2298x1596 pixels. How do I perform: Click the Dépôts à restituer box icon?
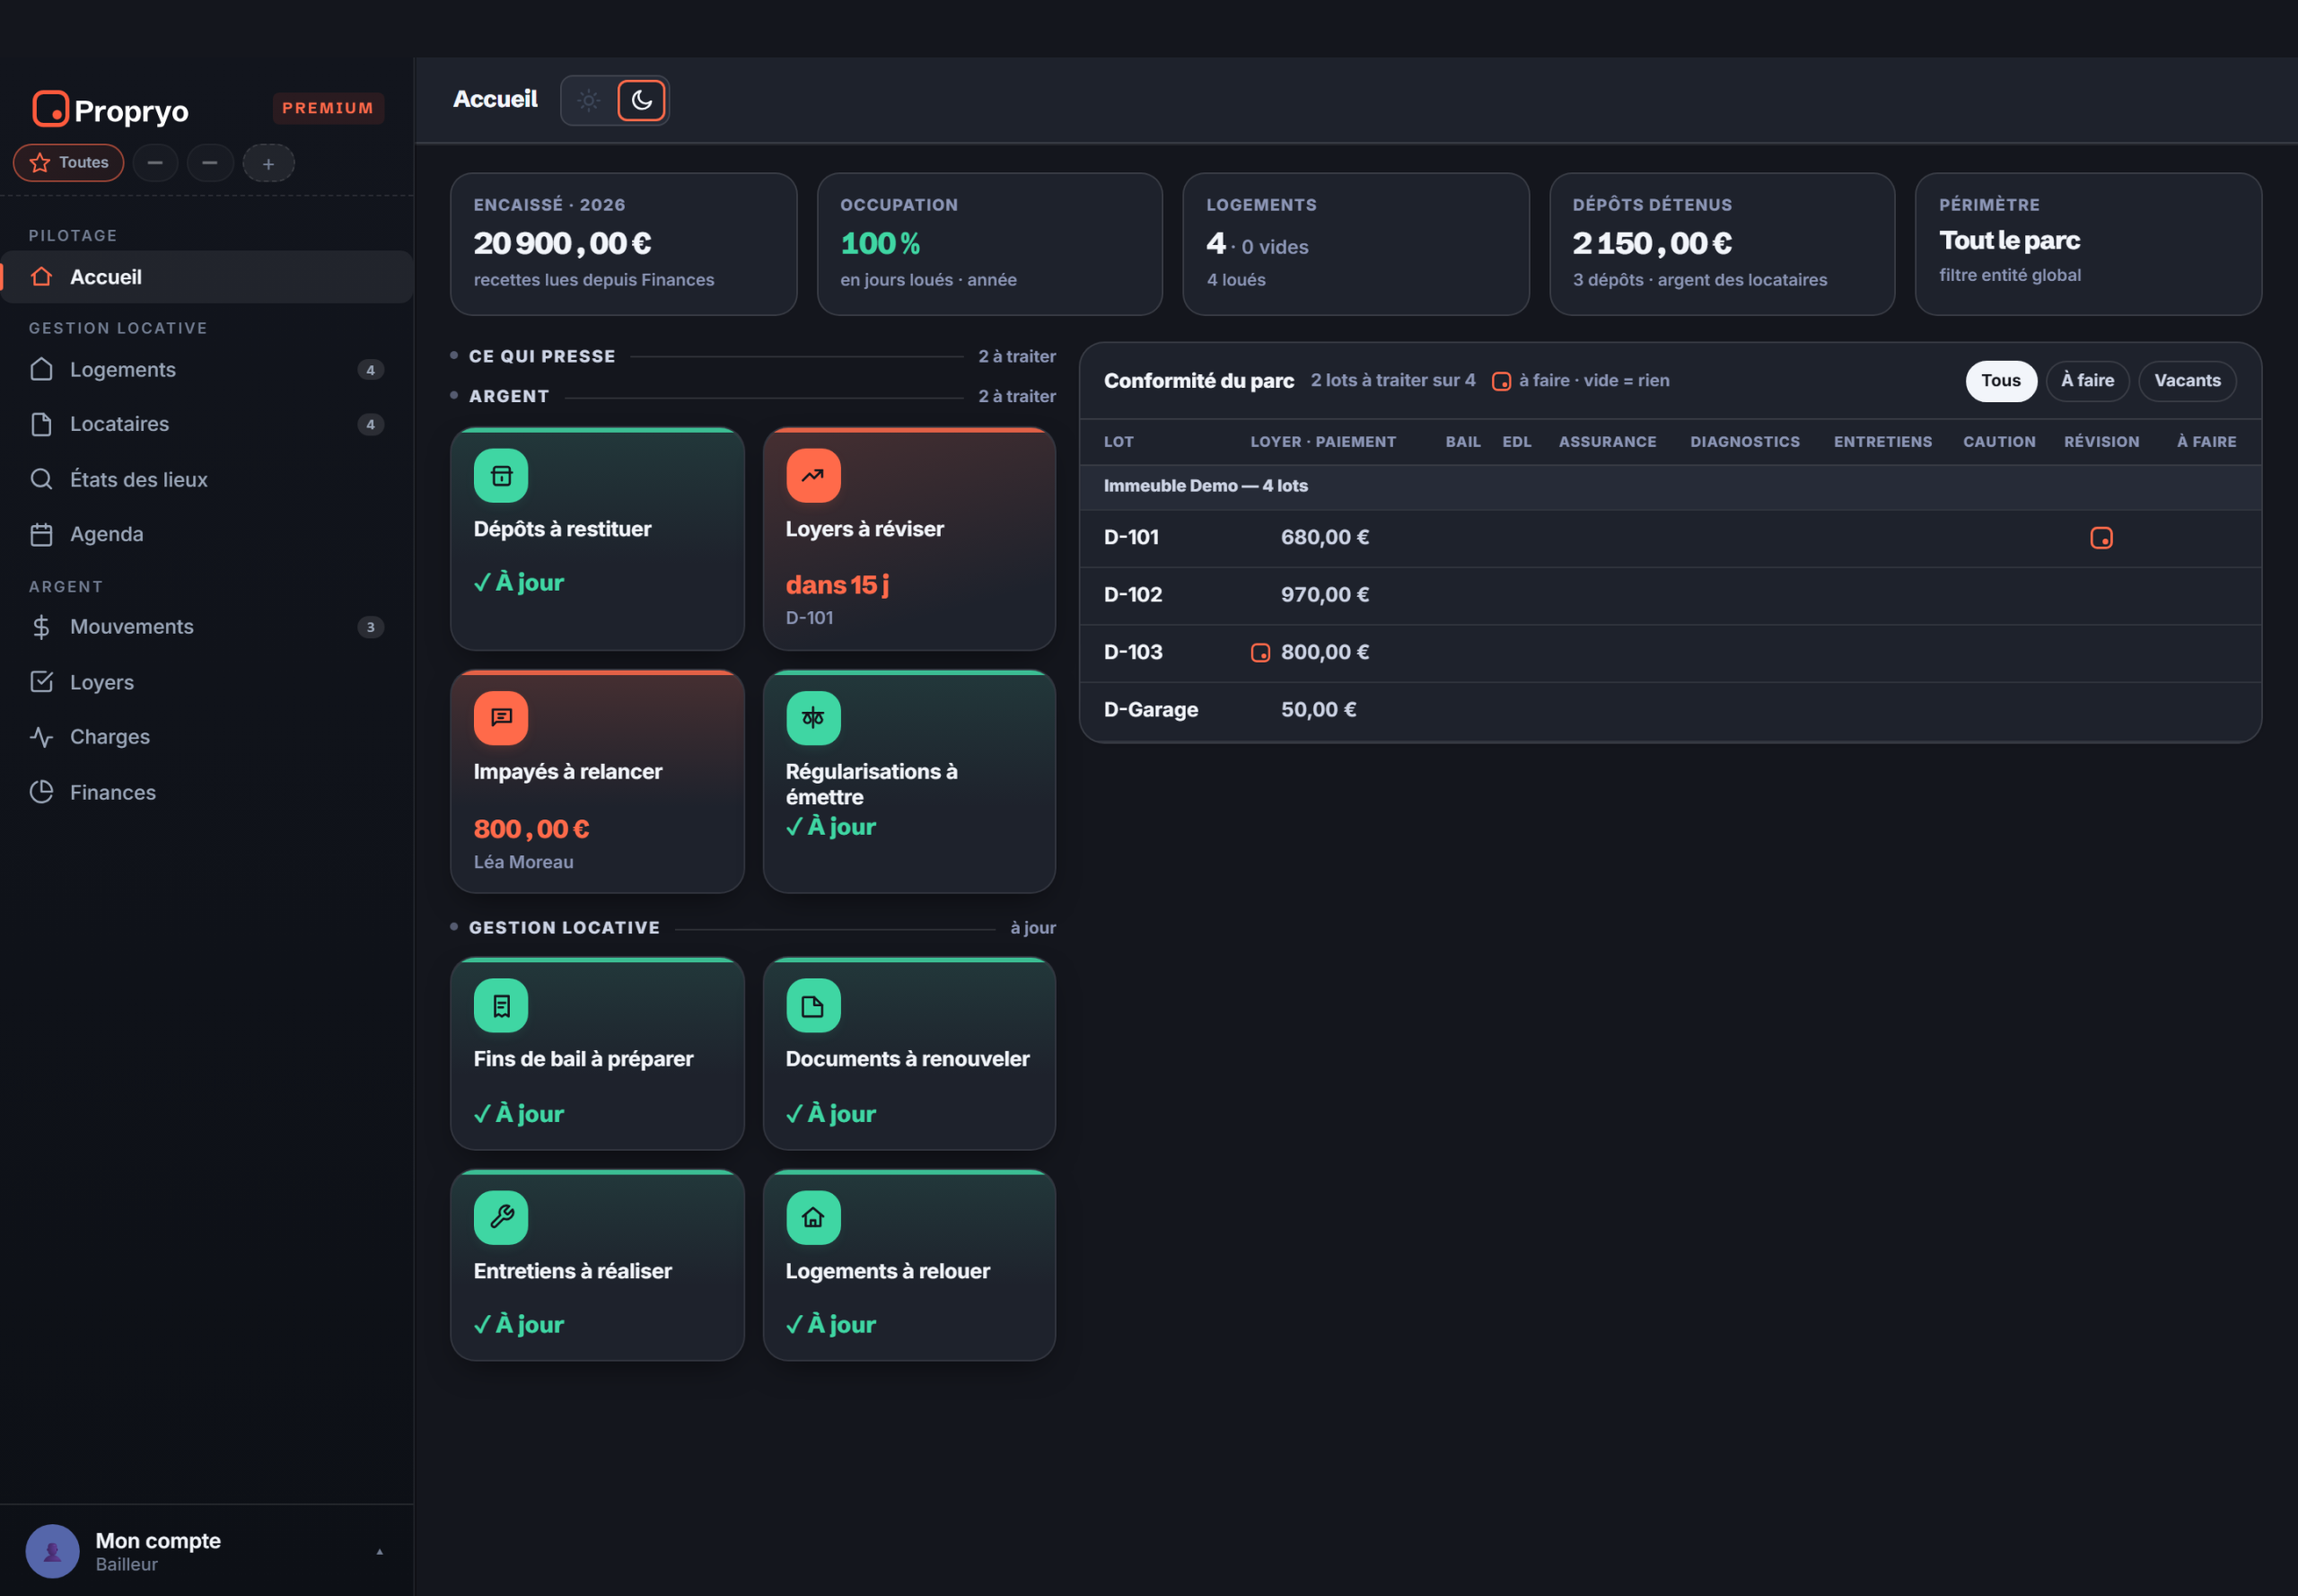(x=501, y=476)
